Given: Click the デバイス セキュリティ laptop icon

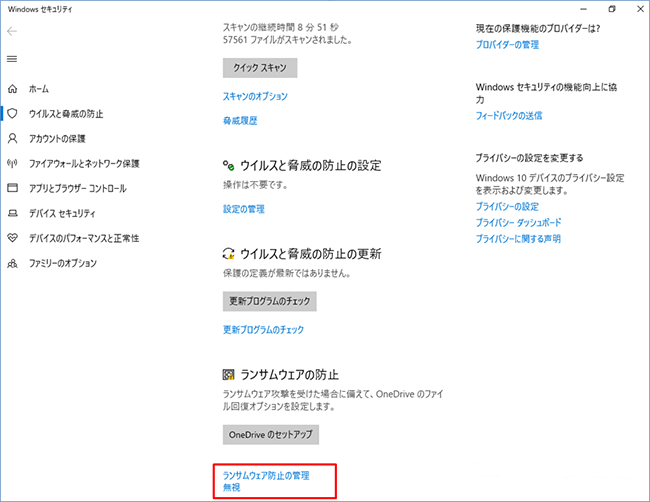Looking at the screenshot, I should [12, 213].
